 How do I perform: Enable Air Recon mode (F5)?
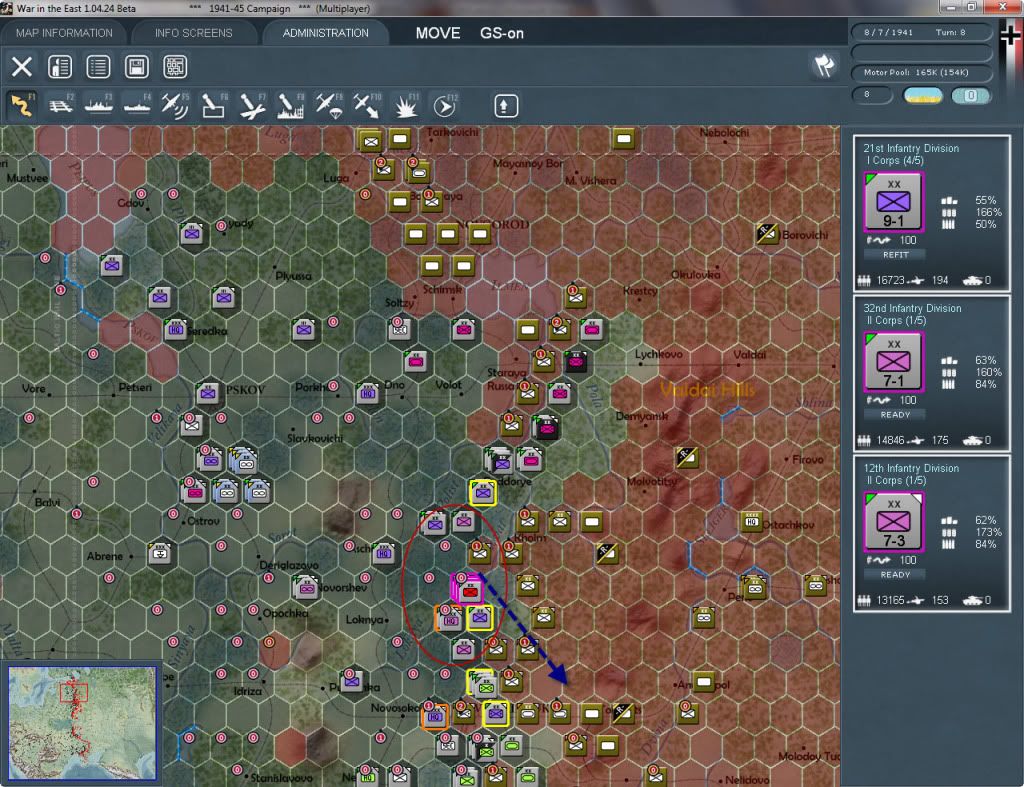[175, 105]
